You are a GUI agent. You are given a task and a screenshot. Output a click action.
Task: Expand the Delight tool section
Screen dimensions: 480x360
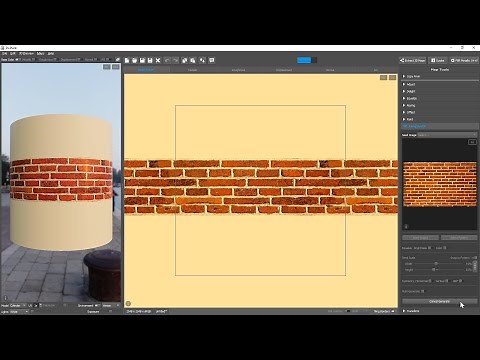(439, 91)
